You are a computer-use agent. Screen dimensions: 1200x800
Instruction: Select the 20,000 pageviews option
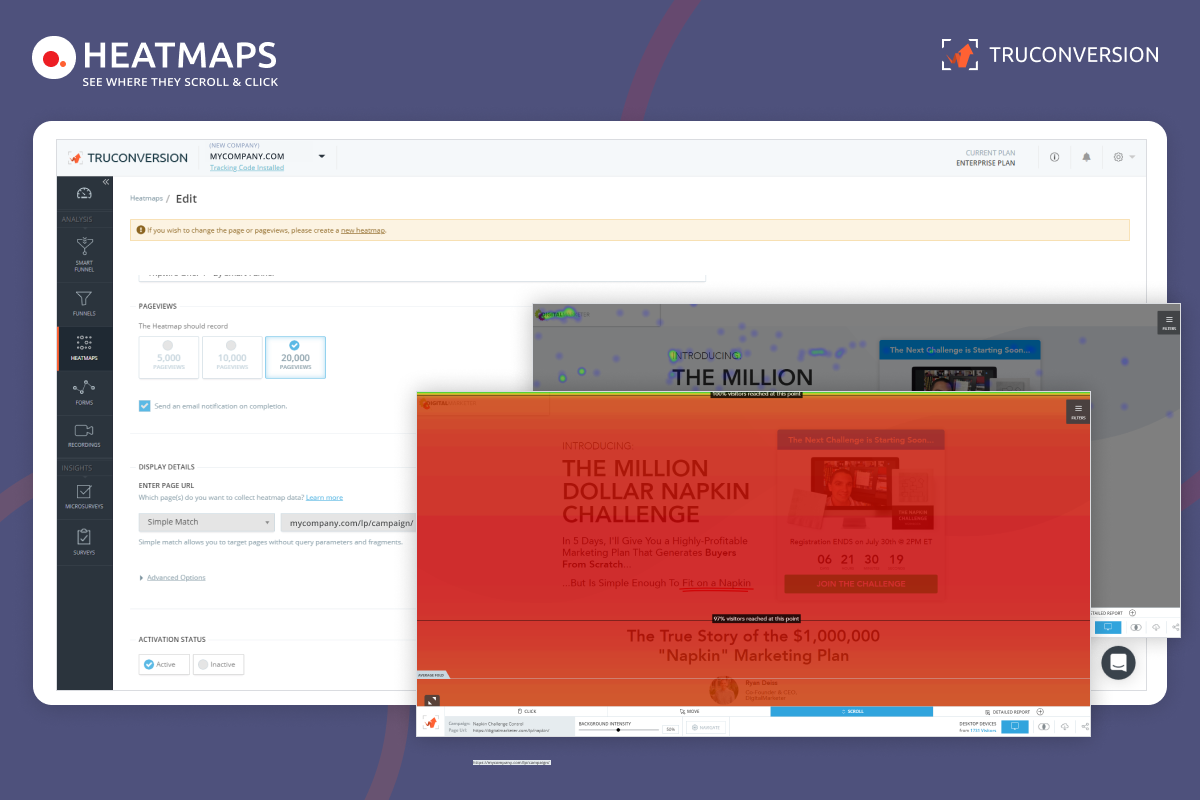(295, 357)
